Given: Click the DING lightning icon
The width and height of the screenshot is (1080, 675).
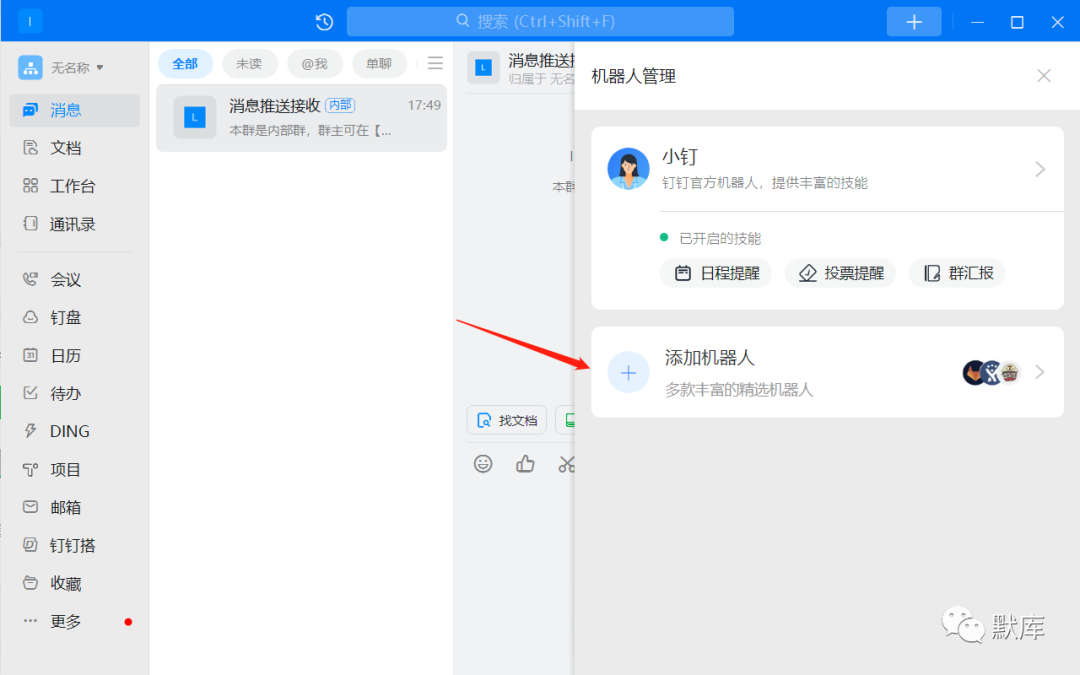Looking at the screenshot, I should click(x=30, y=431).
